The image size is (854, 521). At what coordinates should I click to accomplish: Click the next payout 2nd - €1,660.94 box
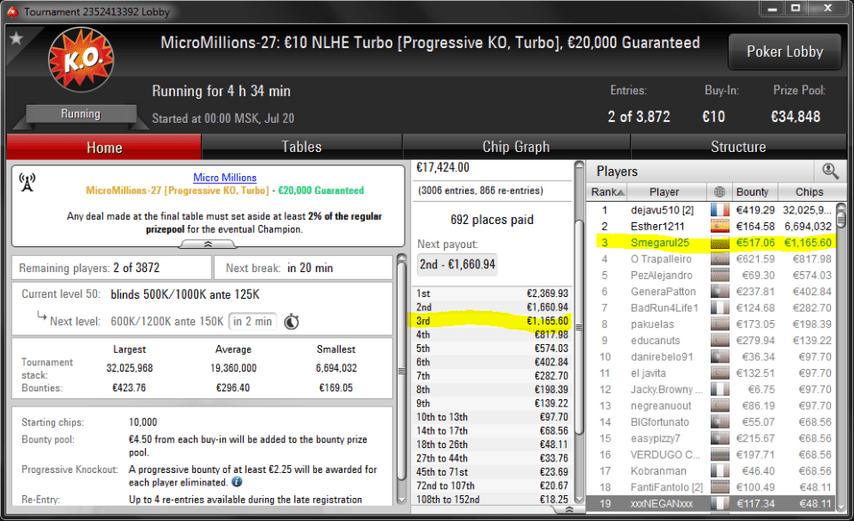click(x=457, y=265)
